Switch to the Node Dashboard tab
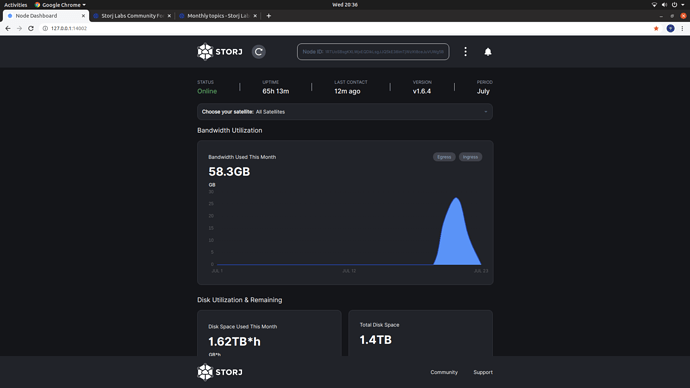The width and height of the screenshot is (690, 388). 46,16
